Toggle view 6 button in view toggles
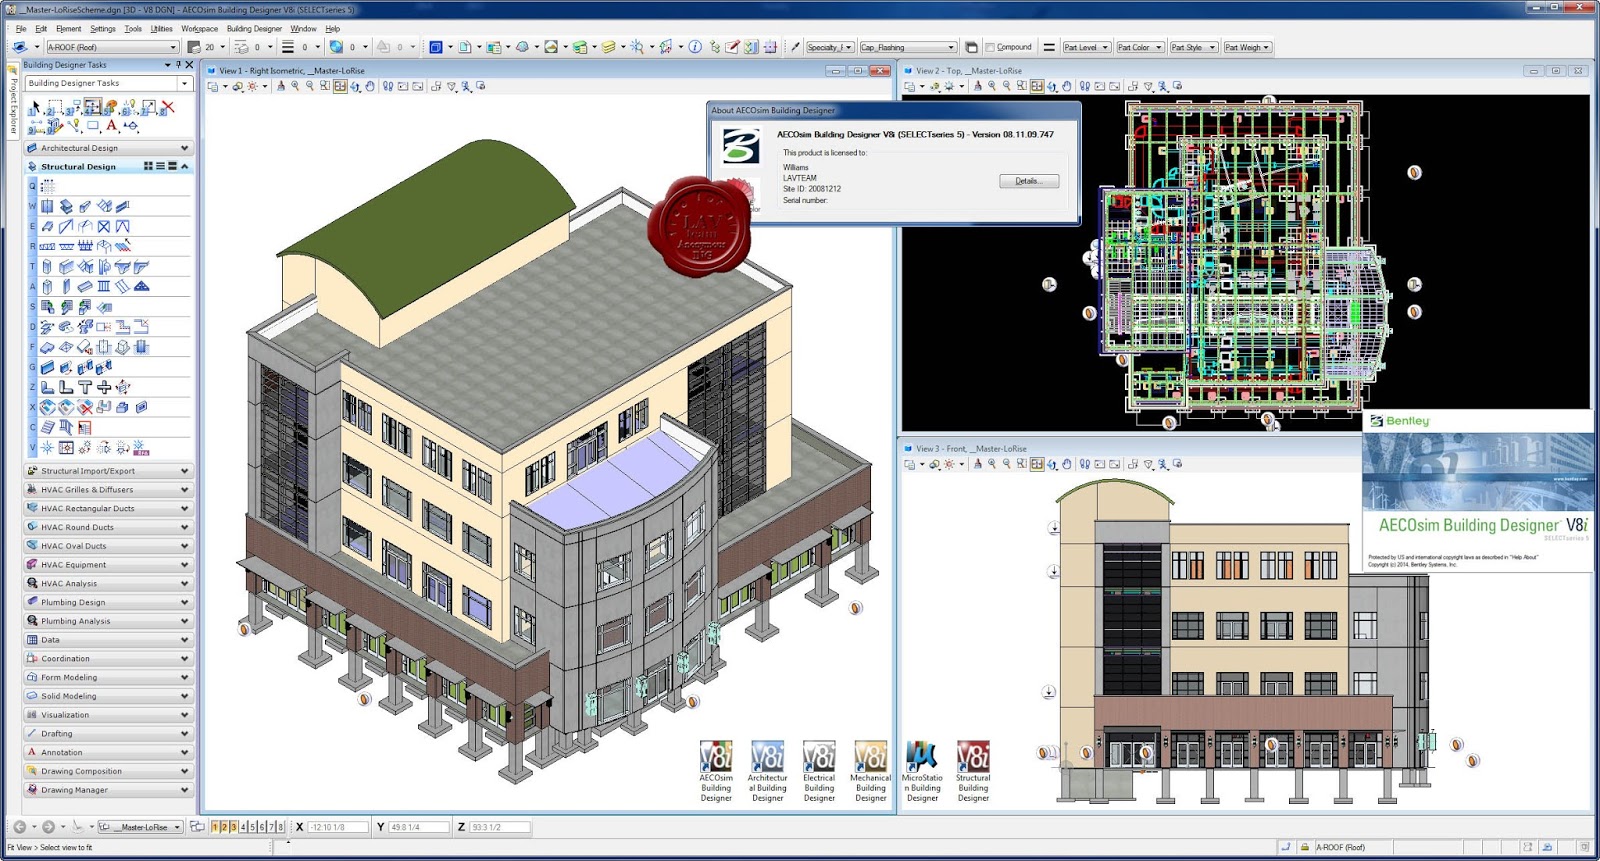This screenshot has height=861, width=1600. (x=261, y=827)
